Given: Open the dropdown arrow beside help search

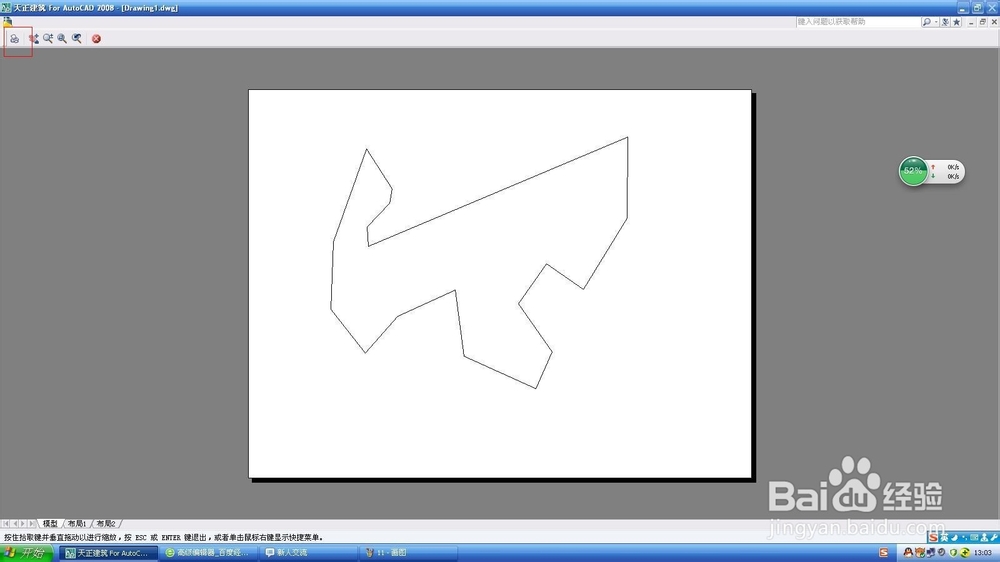Looking at the screenshot, I should coord(936,22).
